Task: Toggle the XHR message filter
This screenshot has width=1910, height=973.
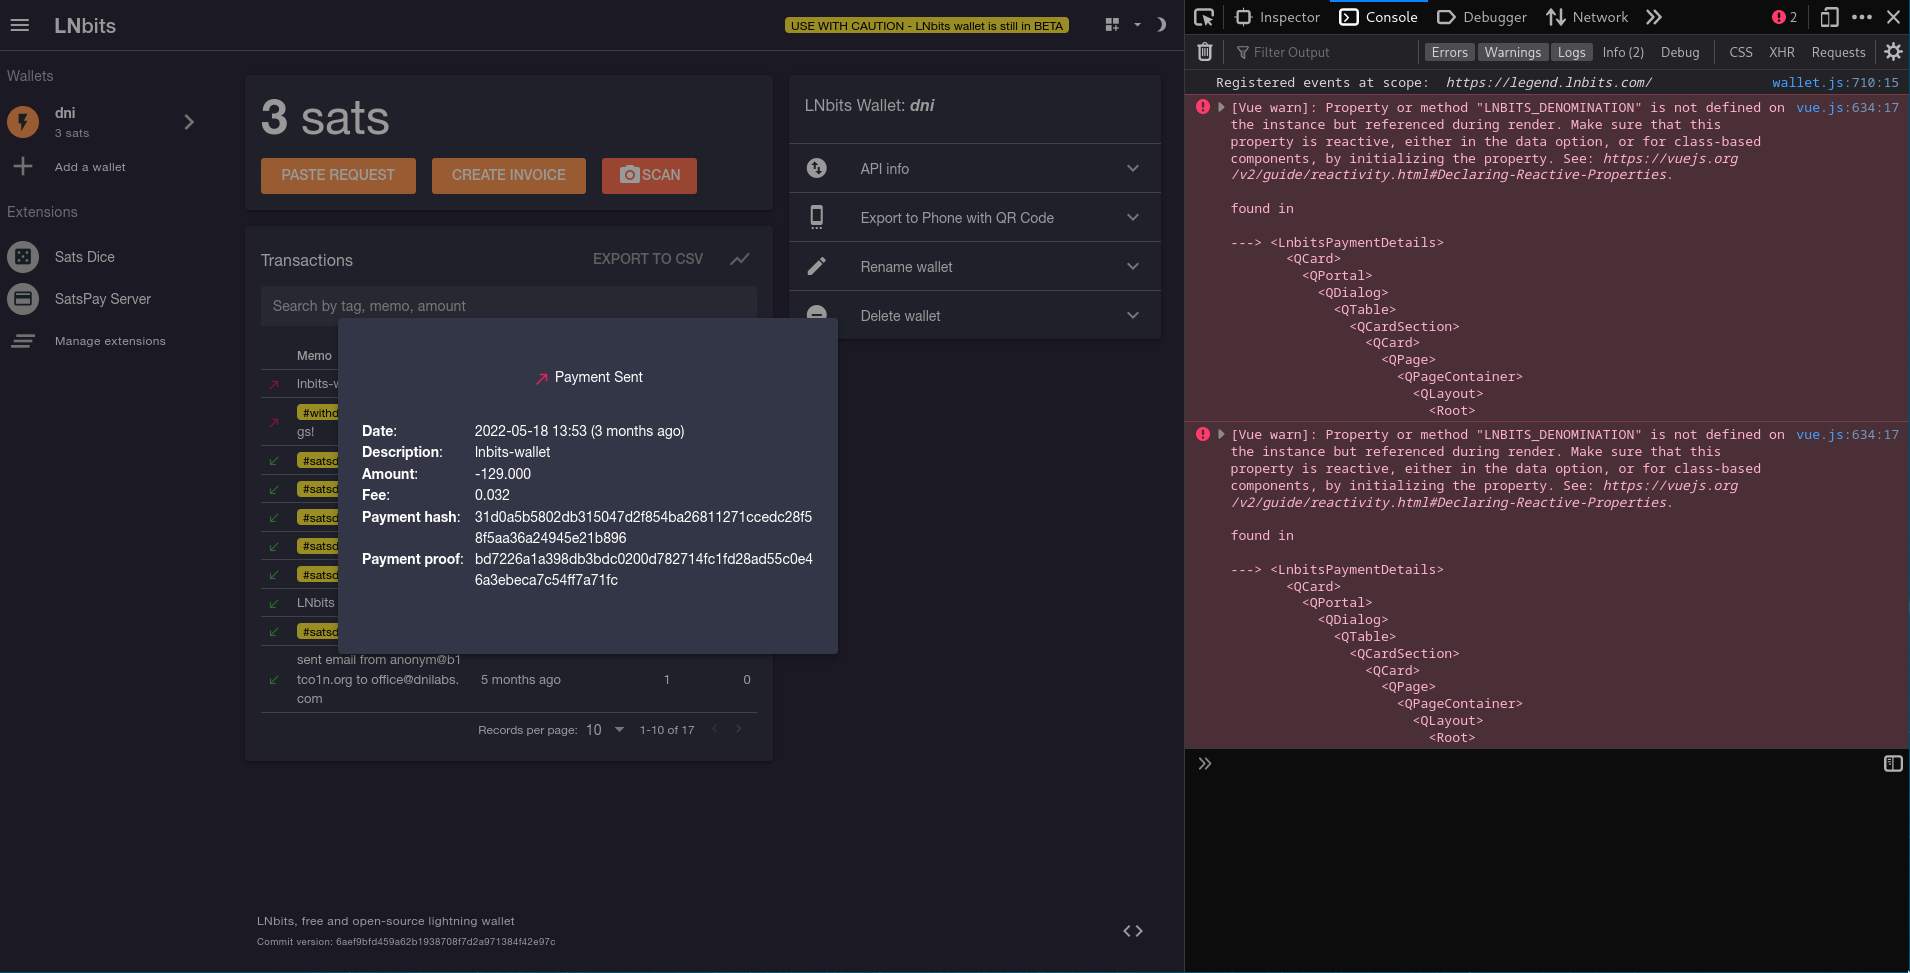Action: click(x=1782, y=52)
